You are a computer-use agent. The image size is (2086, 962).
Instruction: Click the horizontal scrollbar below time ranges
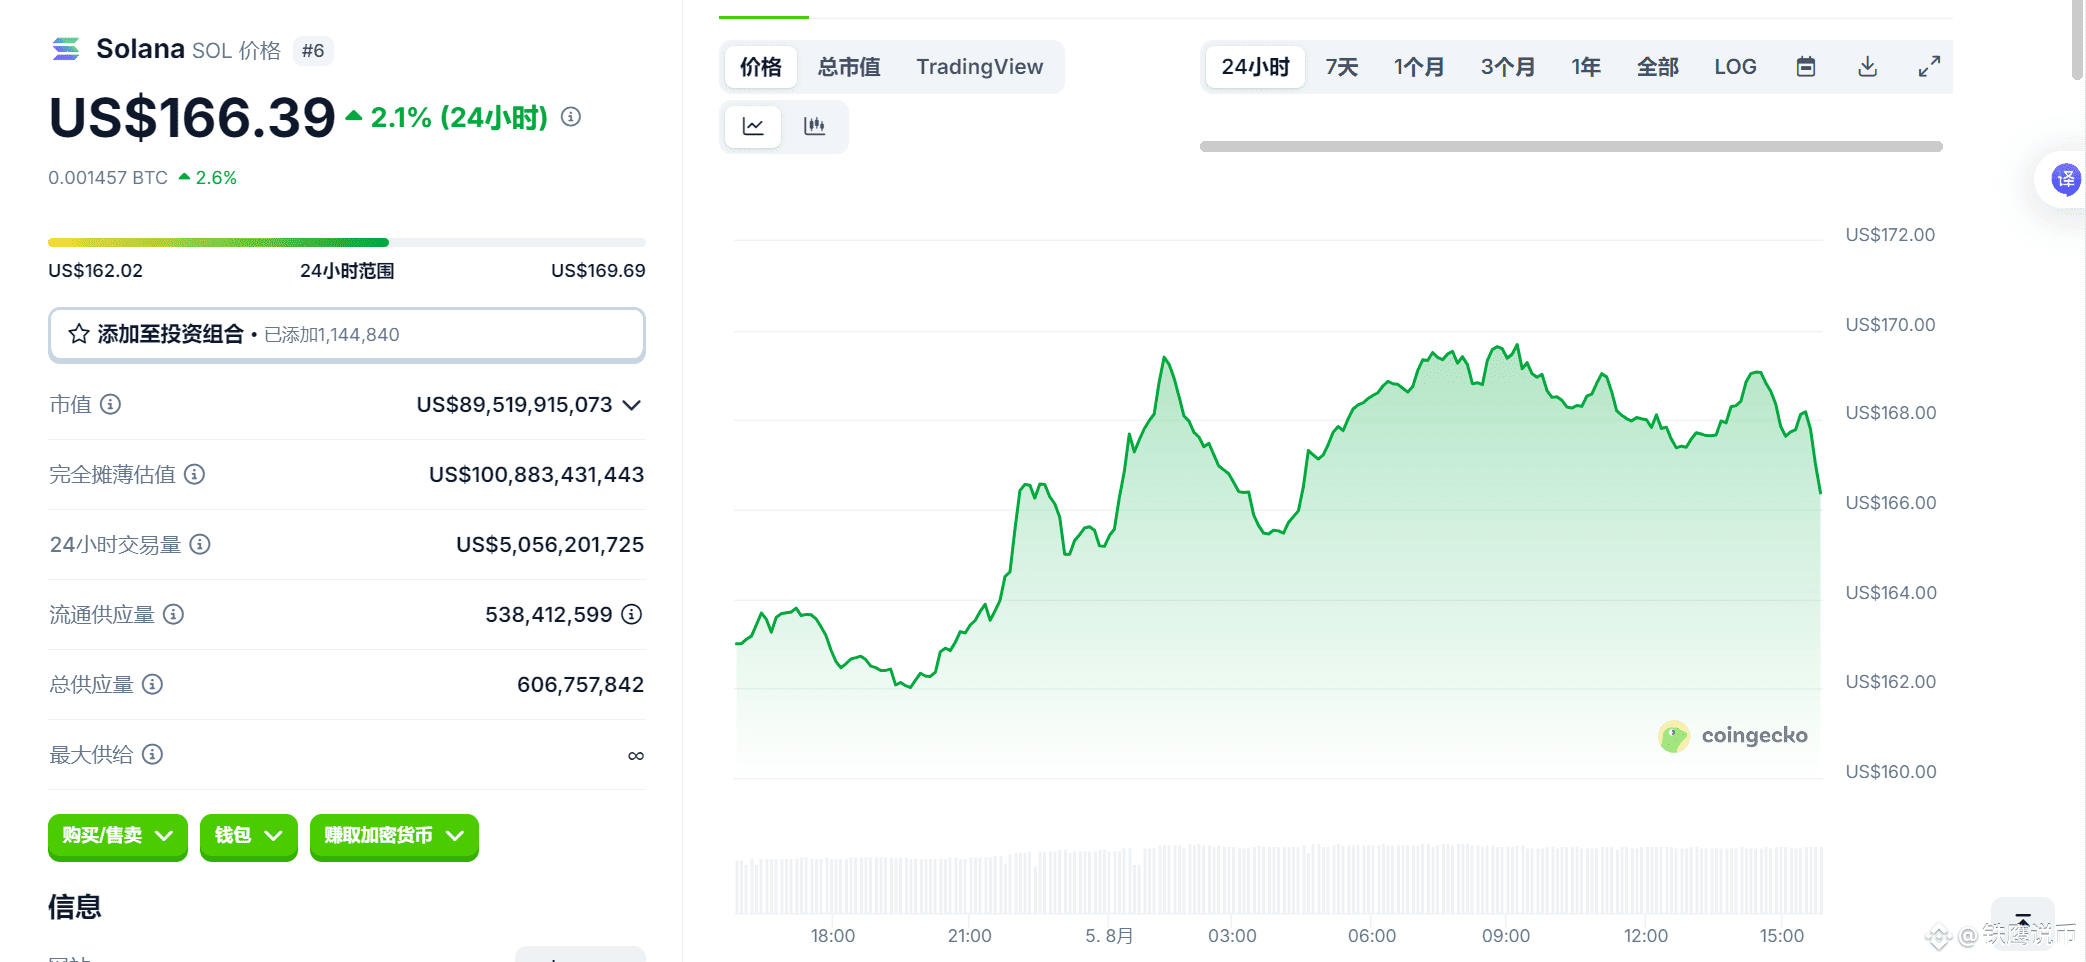click(1570, 146)
